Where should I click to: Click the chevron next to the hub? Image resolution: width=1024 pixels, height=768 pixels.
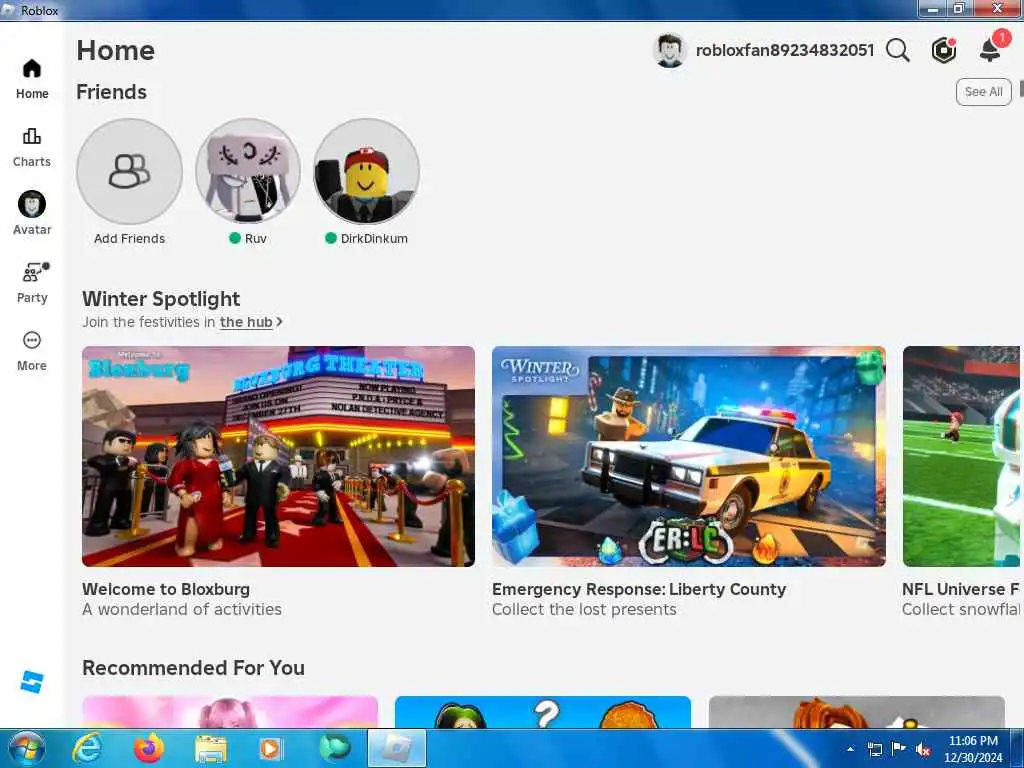(280, 322)
